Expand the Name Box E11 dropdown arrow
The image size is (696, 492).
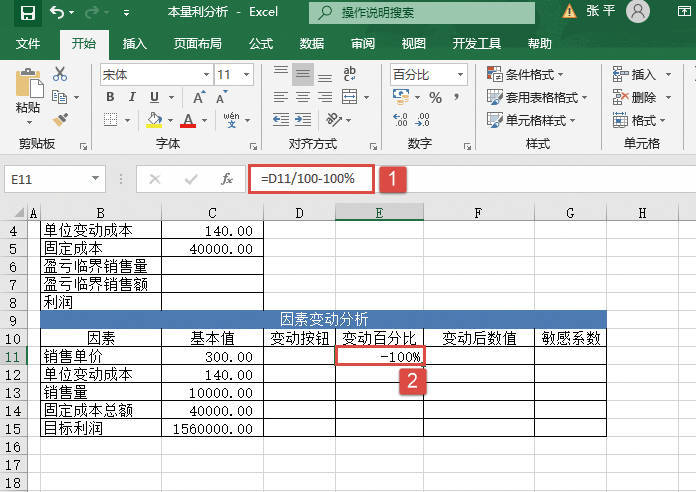95,179
